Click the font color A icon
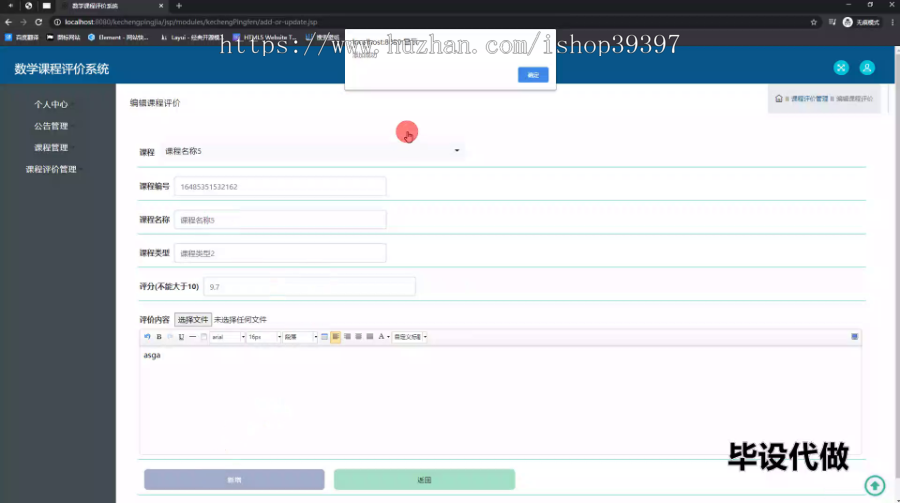This screenshot has height=503, width=900. click(x=381, y=337)
